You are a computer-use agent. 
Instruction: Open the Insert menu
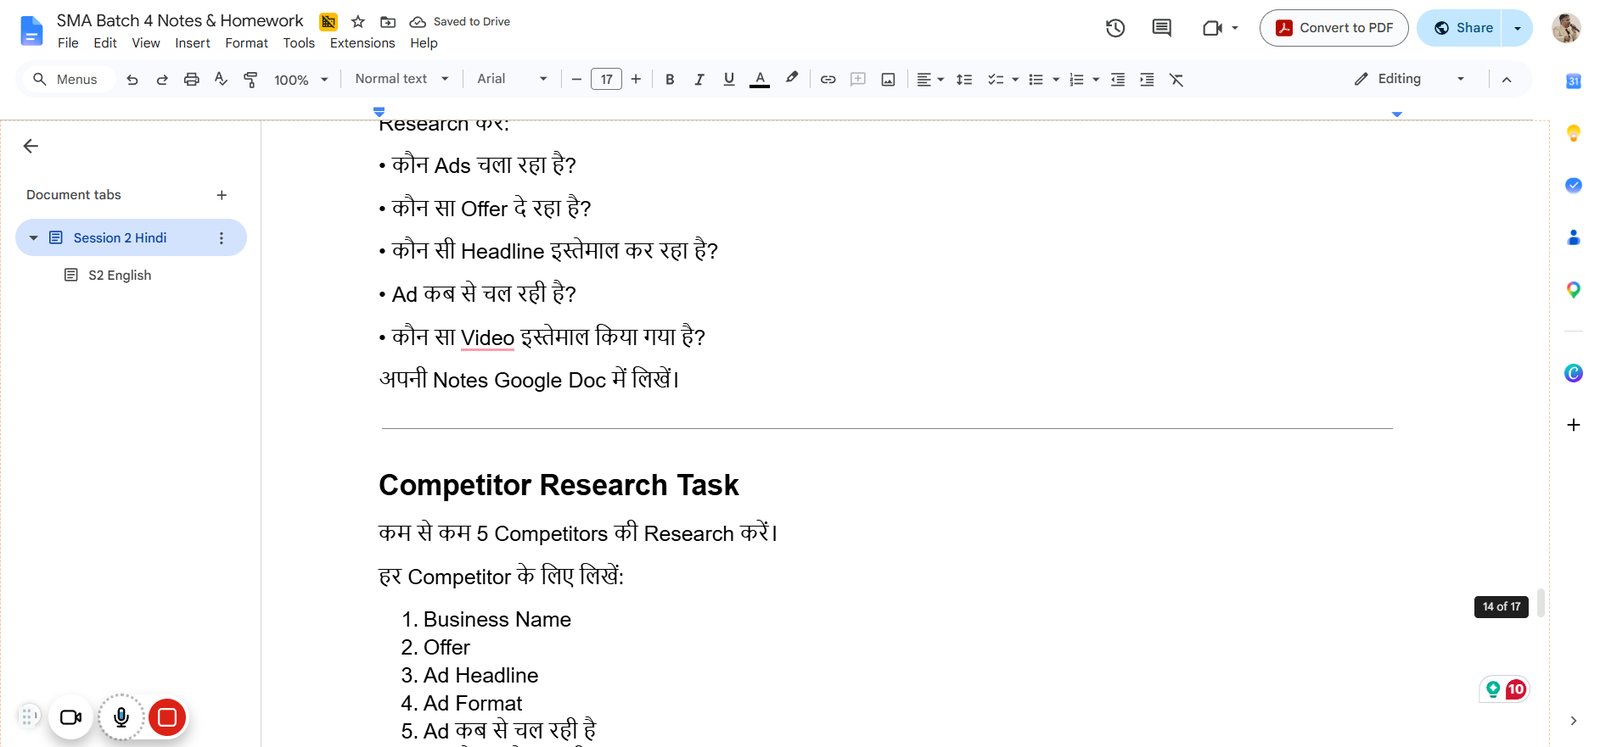[192, 43]
